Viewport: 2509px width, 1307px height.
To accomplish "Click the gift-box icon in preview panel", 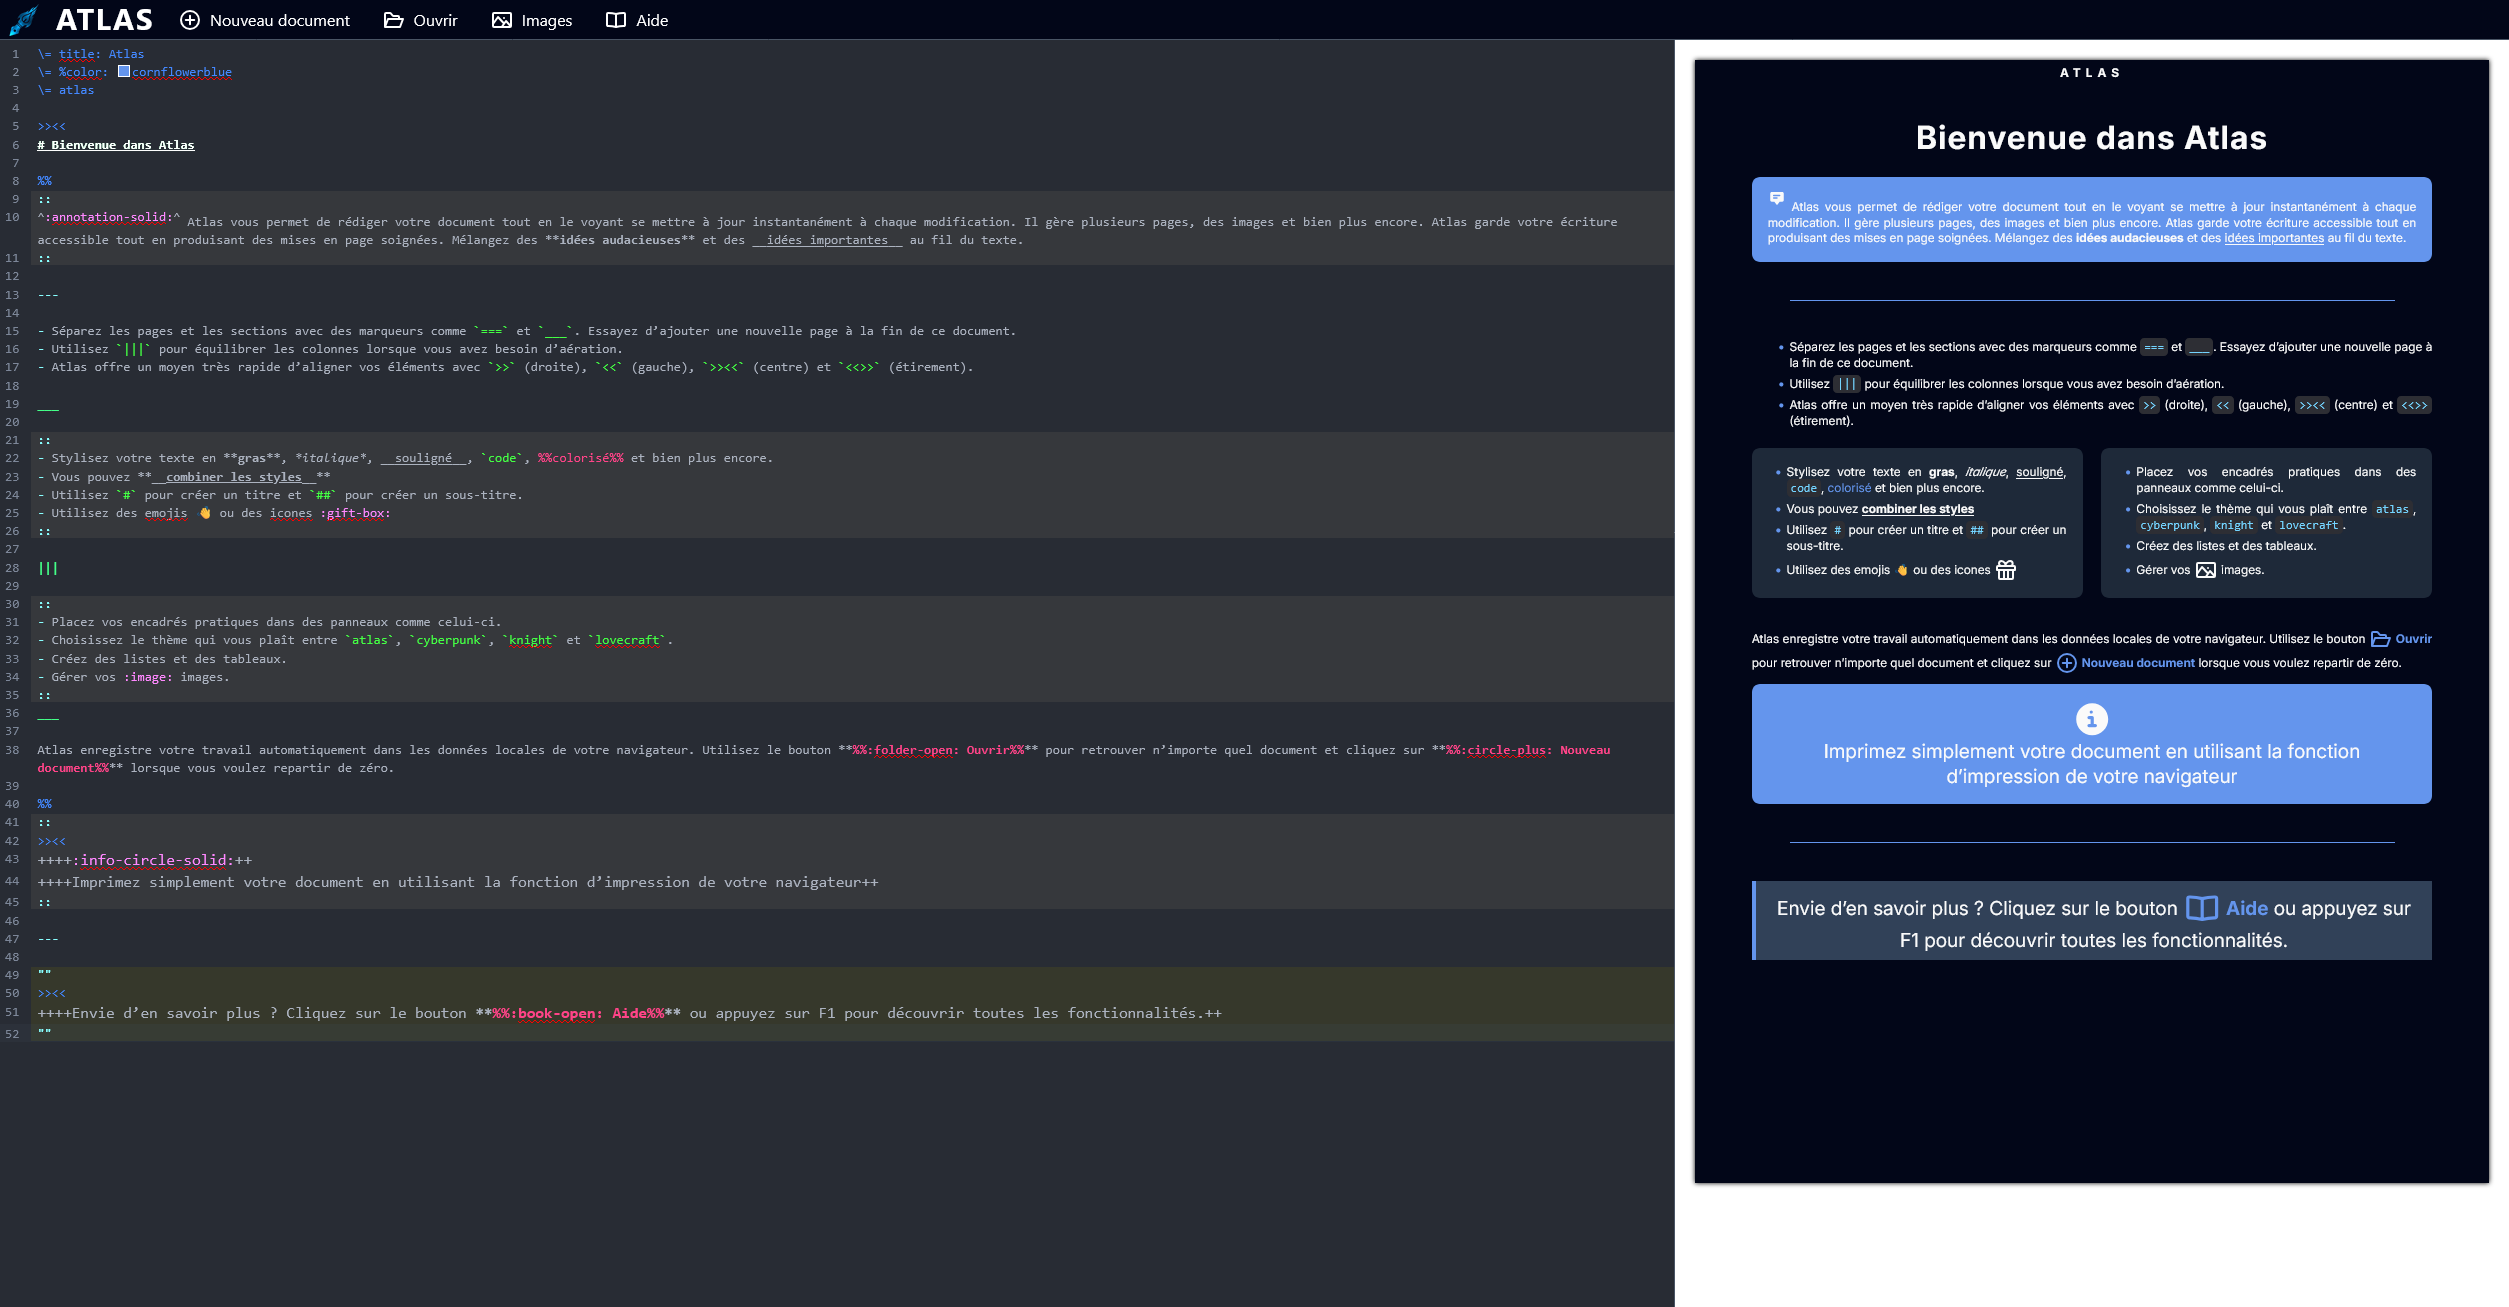I will point(2006,570).
